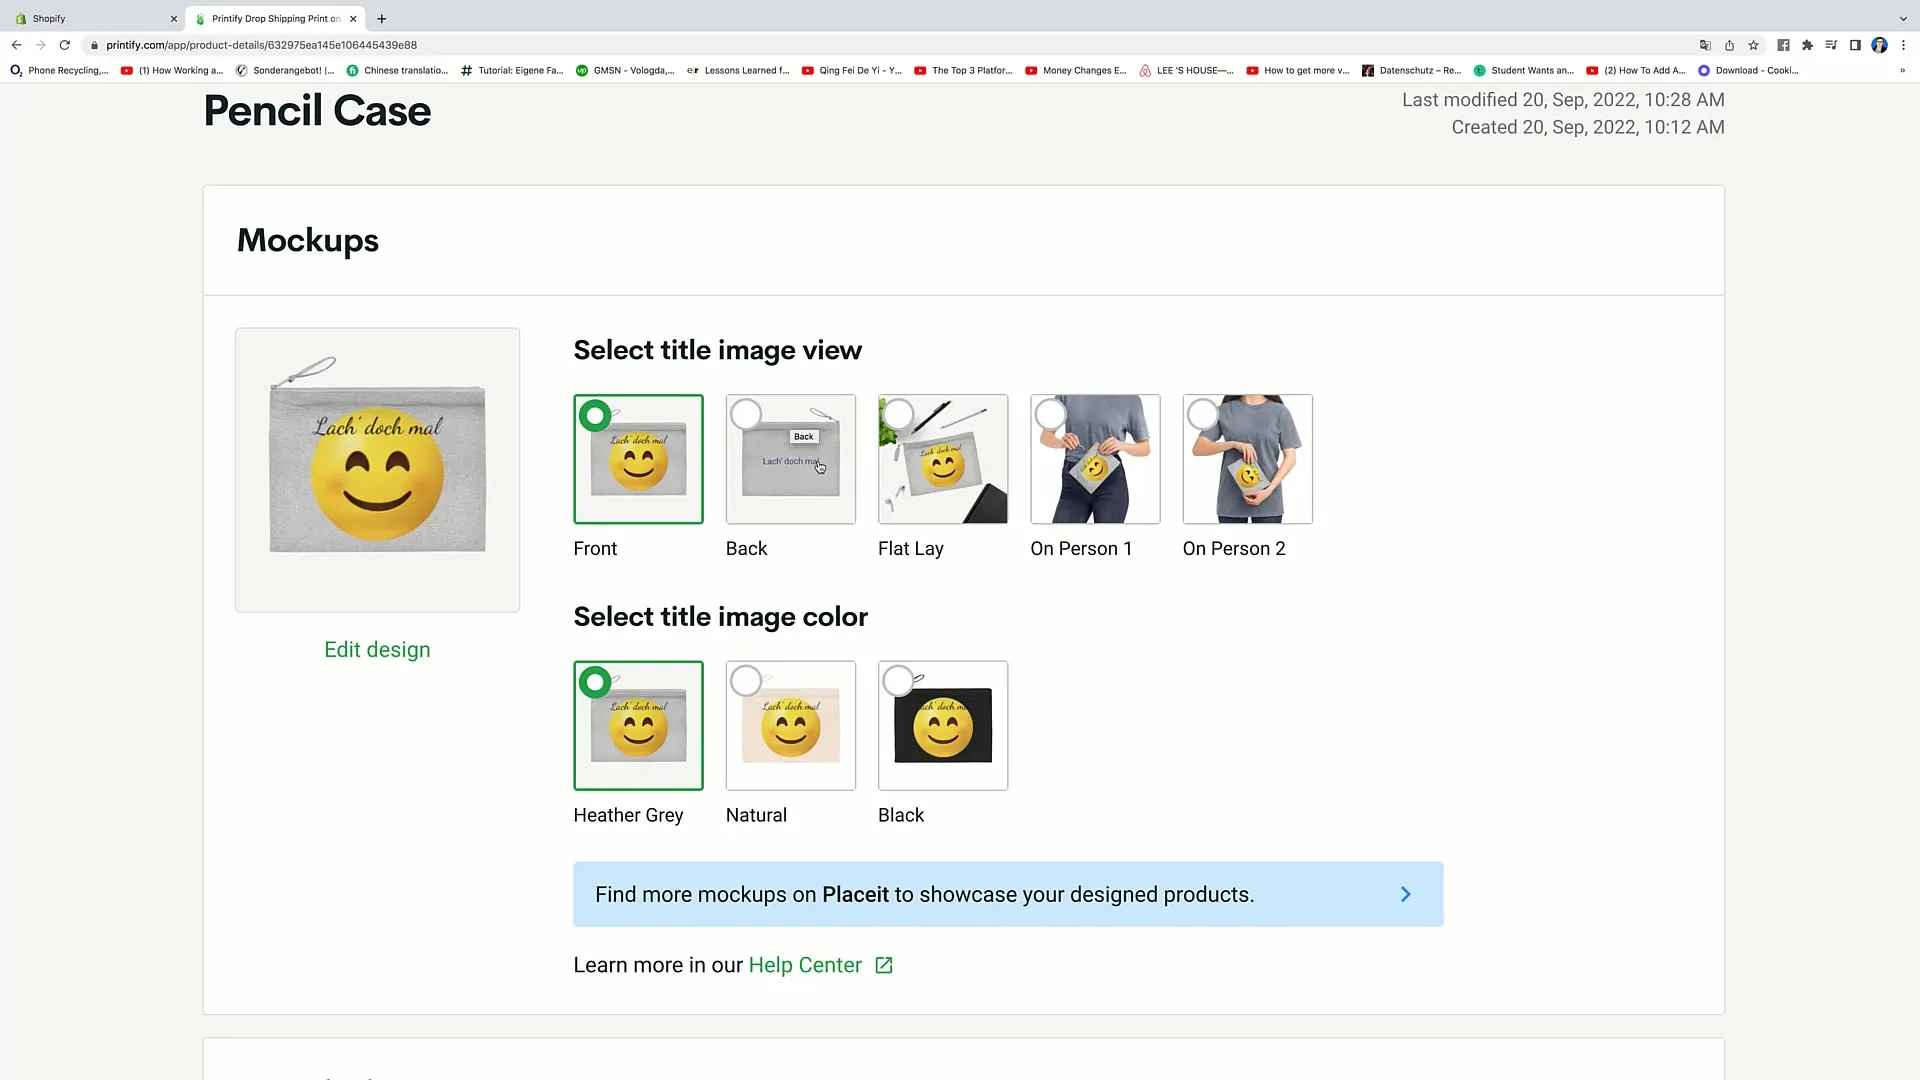The width and height of the screenshot is (1920, 1080).
Task: Open the Qing Fei De Yi bookmark
Action: pyautogui.click(x=852, y=70)
